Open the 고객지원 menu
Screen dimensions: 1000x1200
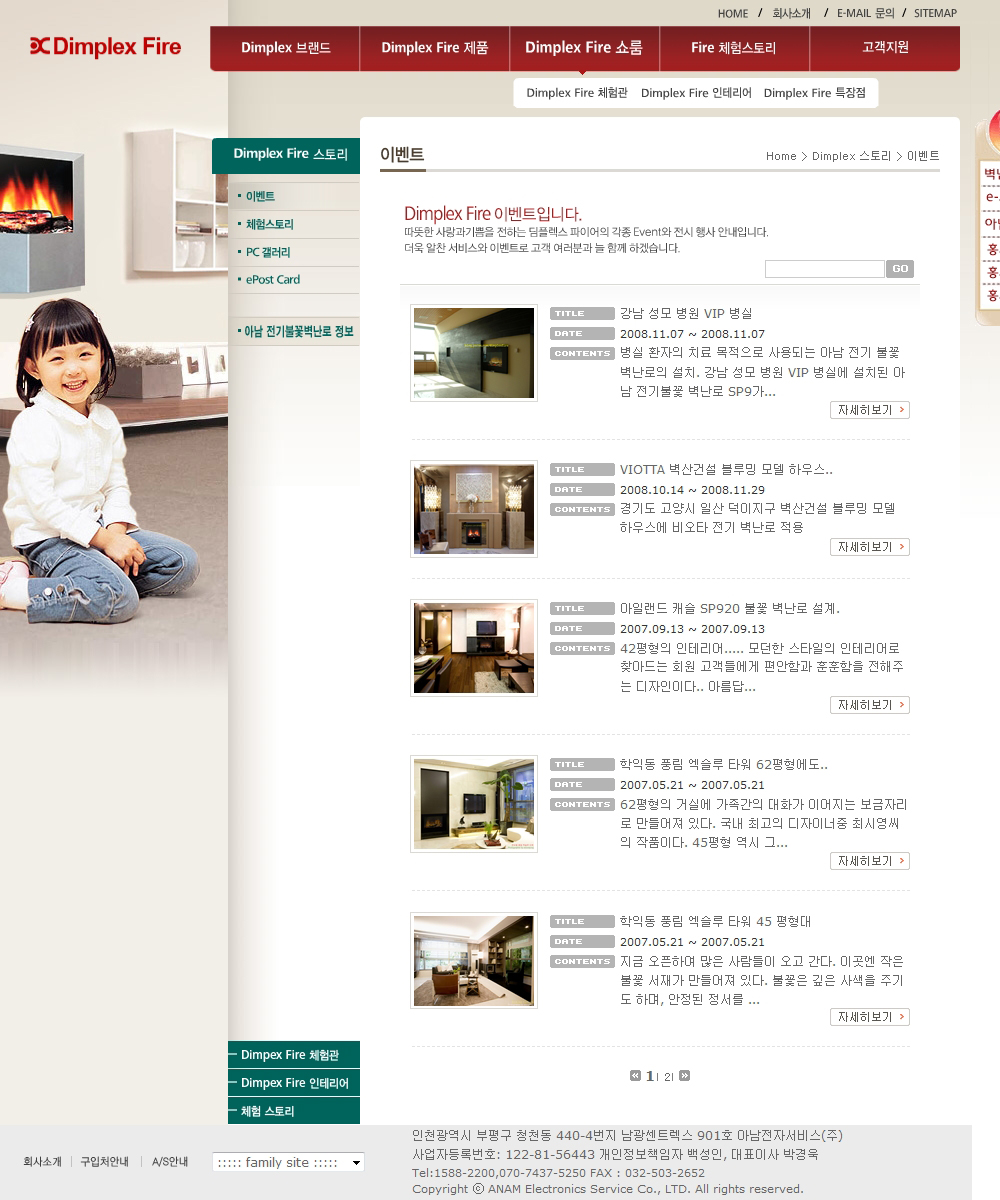pyautogui.click(x=884, y=48)
